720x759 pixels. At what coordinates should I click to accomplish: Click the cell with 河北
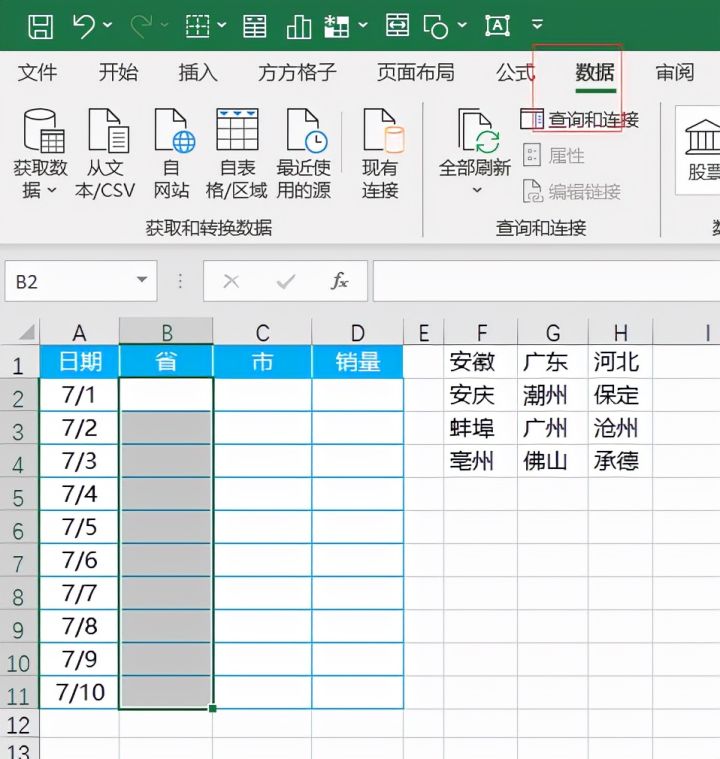click(x=620, y=362)
